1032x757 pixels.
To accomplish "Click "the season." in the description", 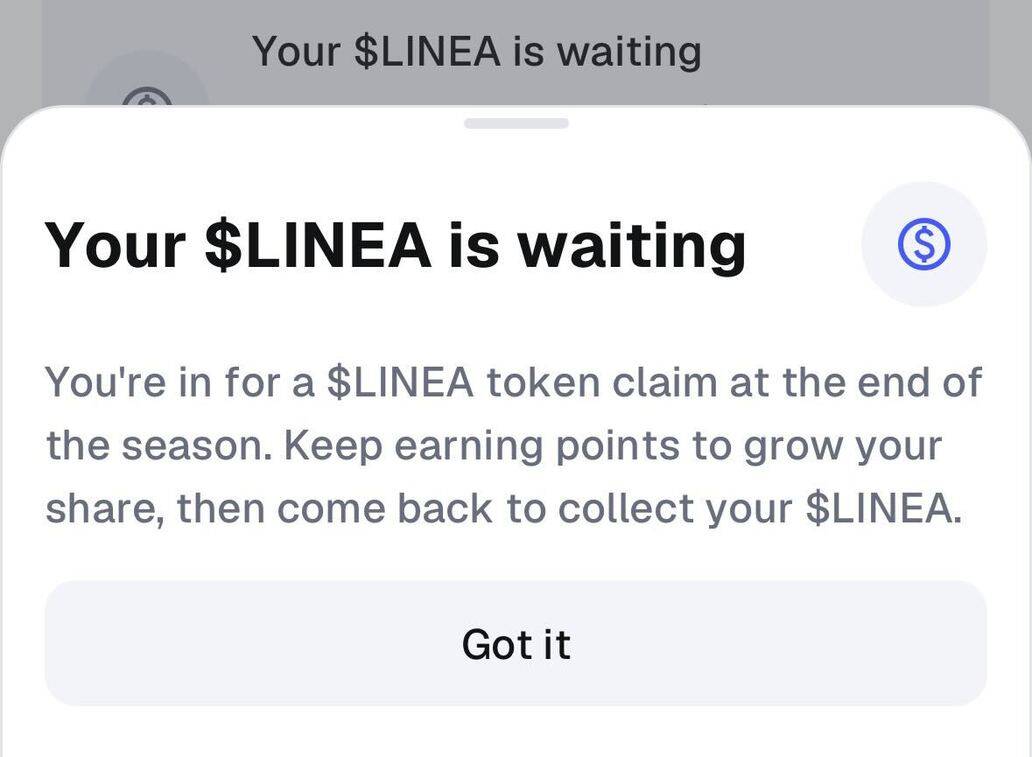I will [159, 446].
